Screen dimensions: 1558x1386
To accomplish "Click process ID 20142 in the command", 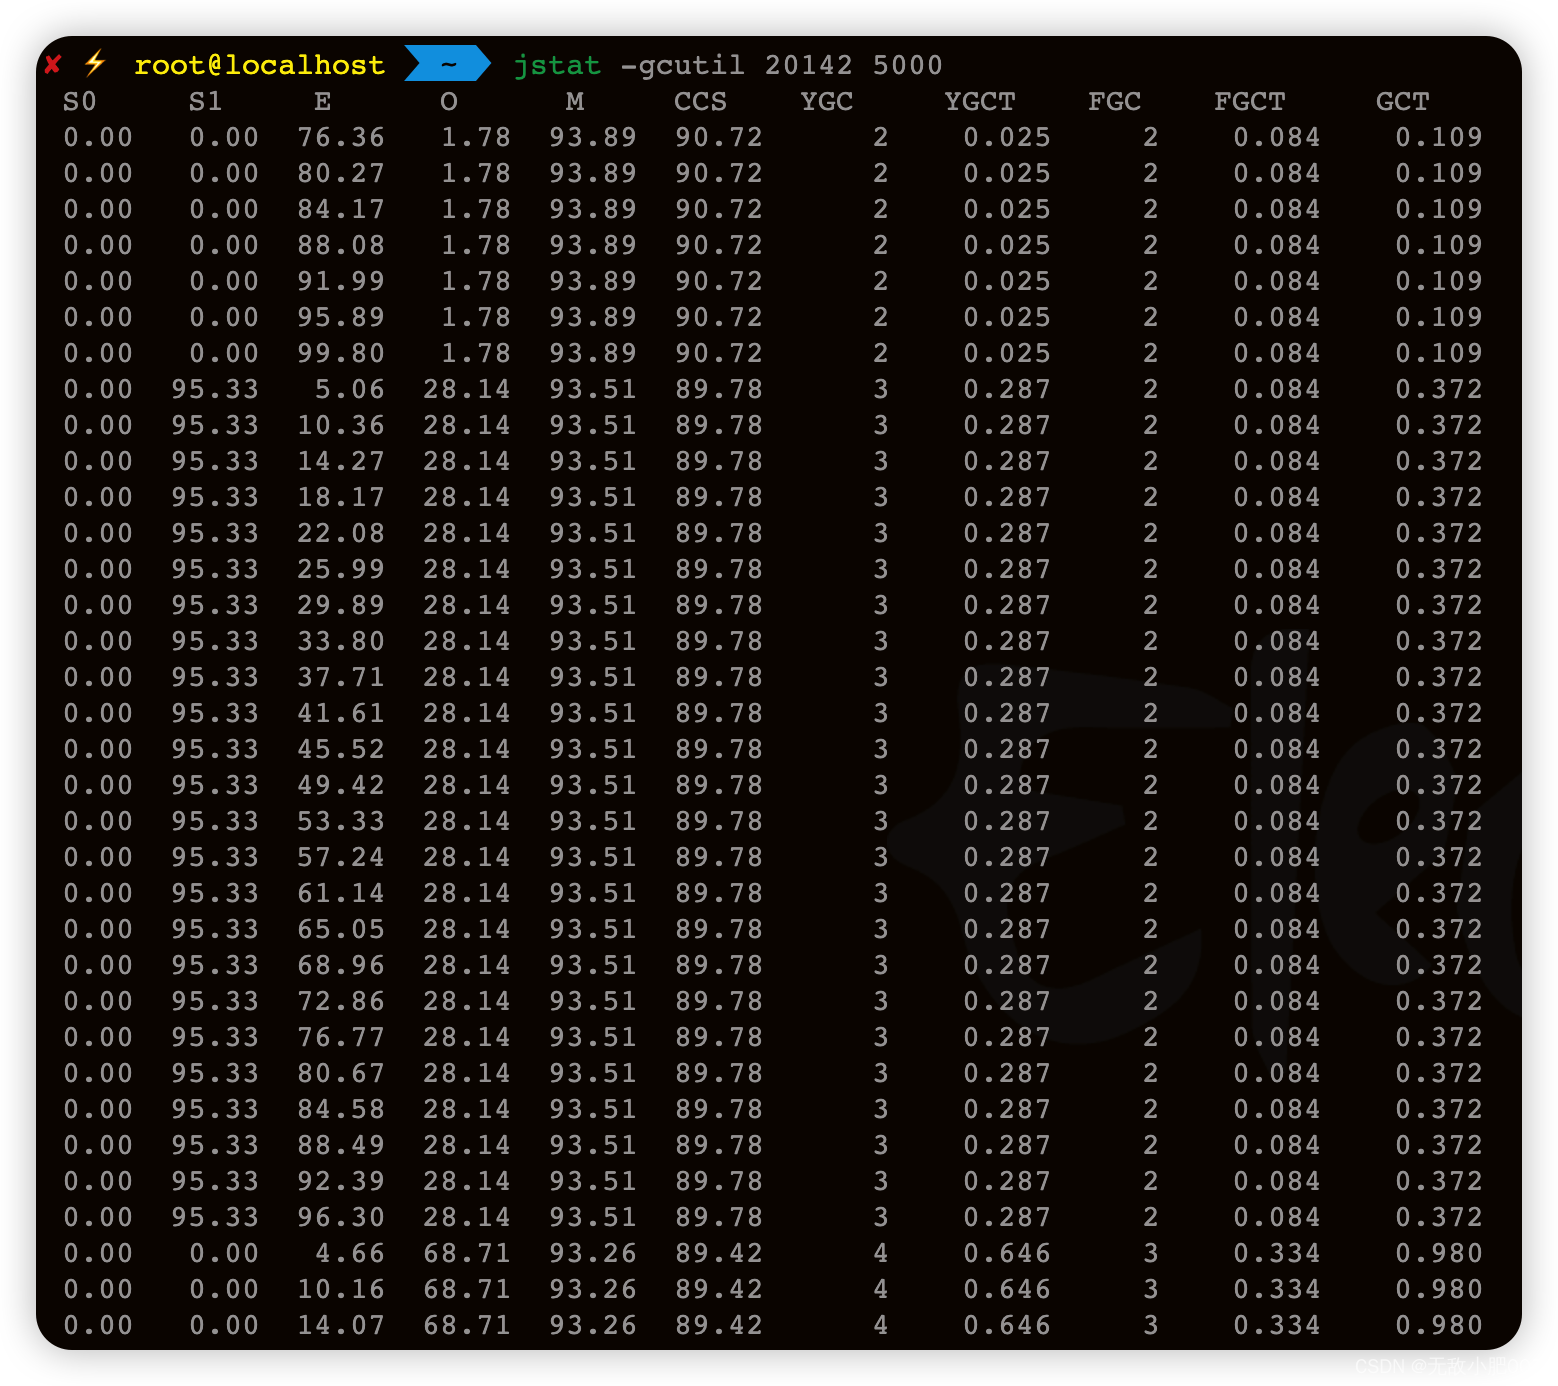I will tap(809, 65).
